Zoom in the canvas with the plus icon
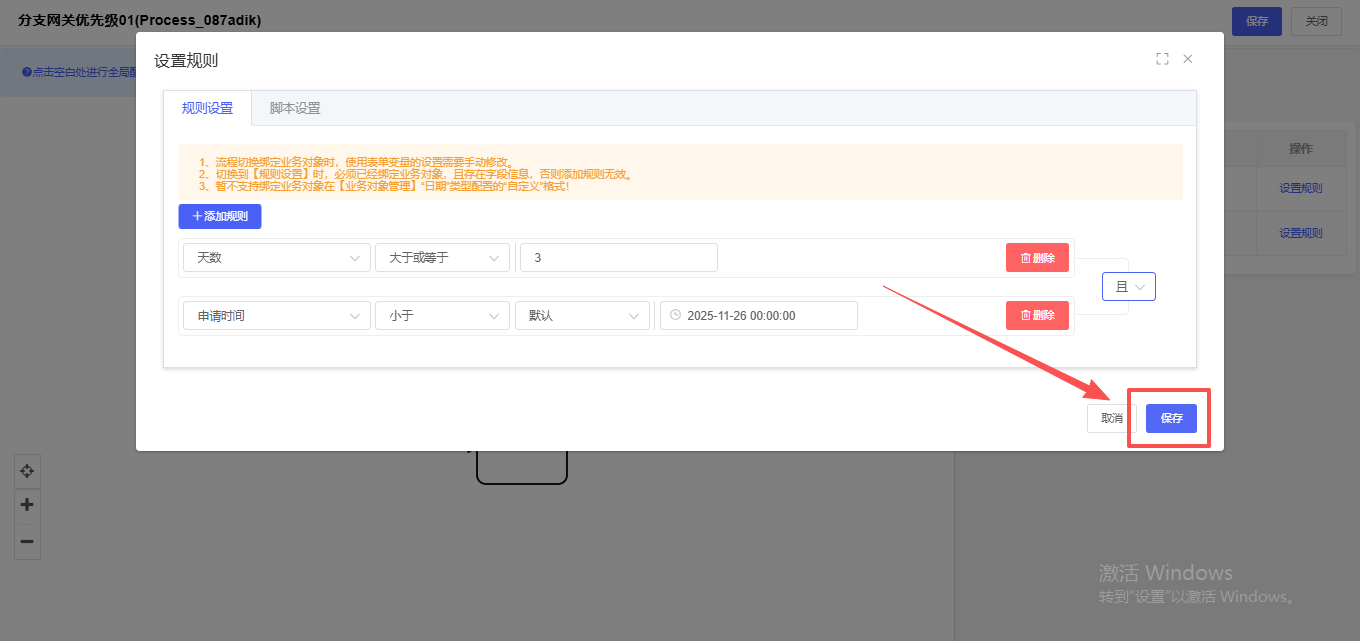1360x641 pixels. [x=27, y=505]
